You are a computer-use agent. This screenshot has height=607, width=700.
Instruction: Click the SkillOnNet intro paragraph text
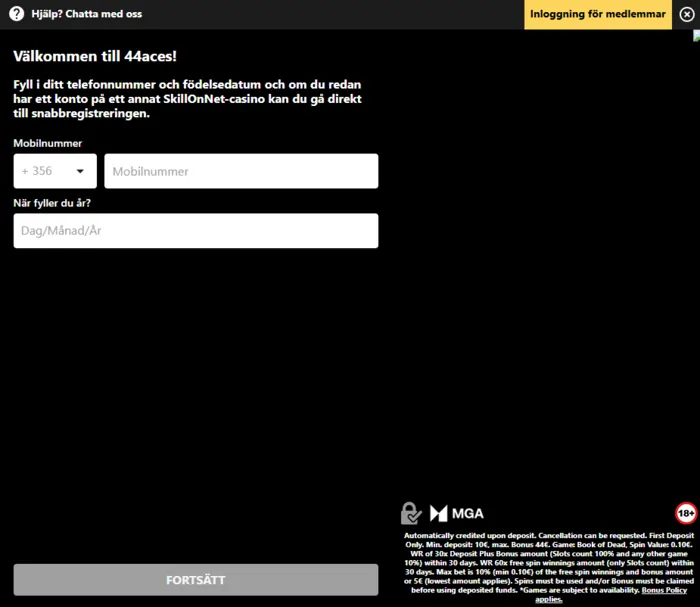pyautogui.click(x=187, y=99)
